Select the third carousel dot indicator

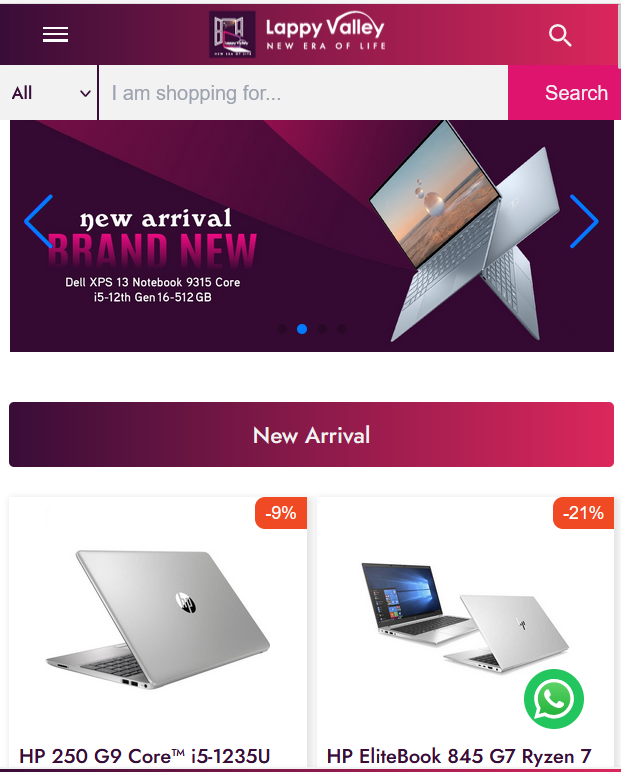coord(322,329)
